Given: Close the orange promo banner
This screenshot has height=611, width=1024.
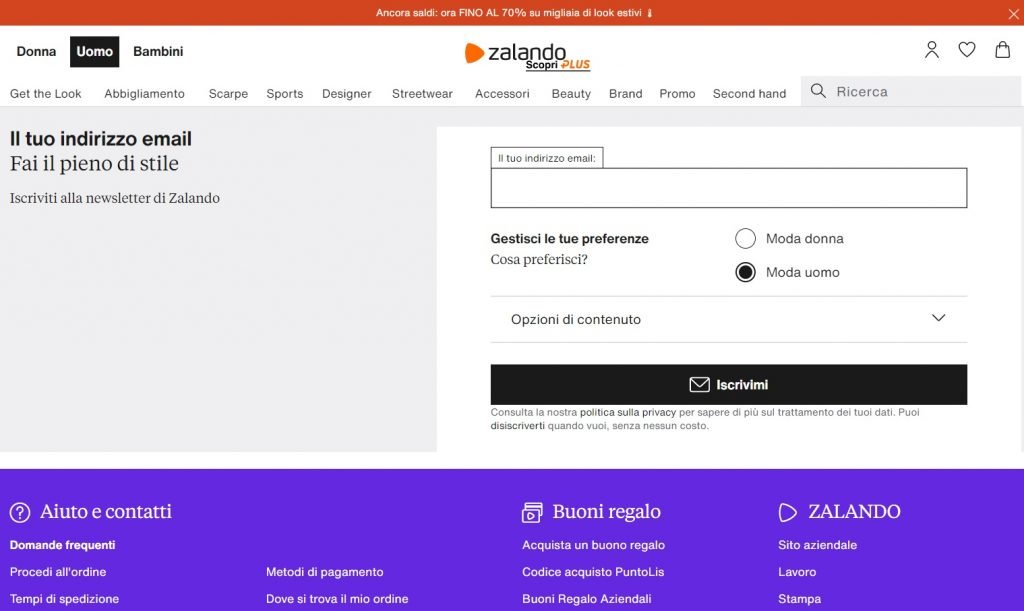Looking at the screenshot, I should (x=1013, y=14).
